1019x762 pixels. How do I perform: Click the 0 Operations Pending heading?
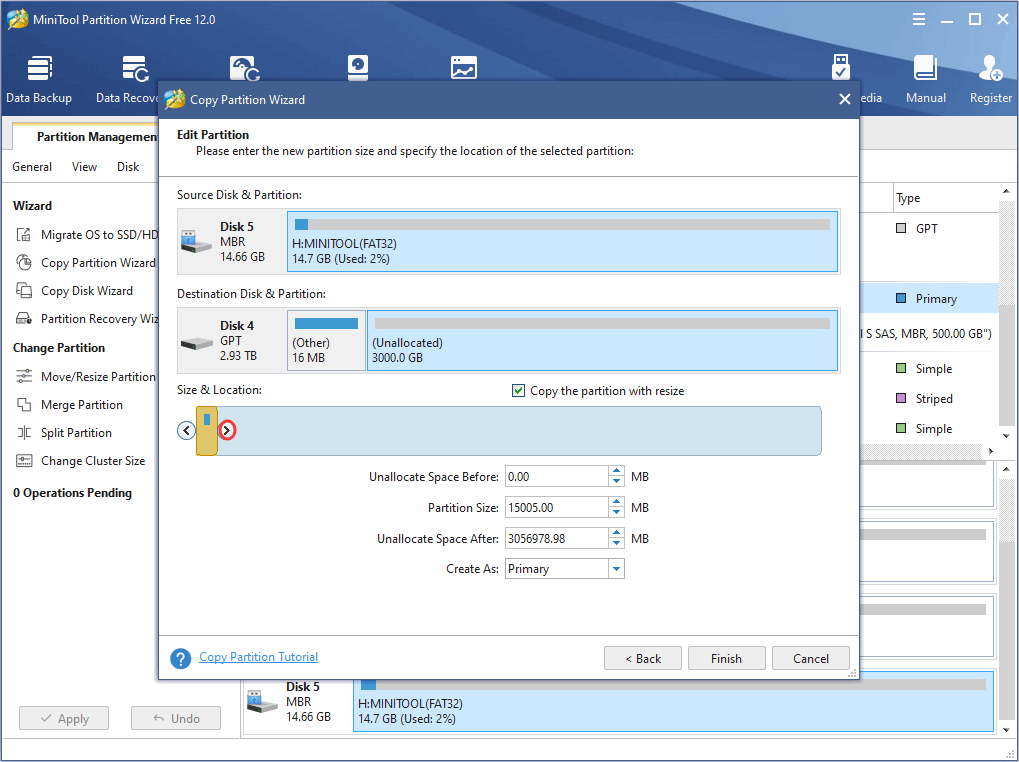tap(72, 493)
